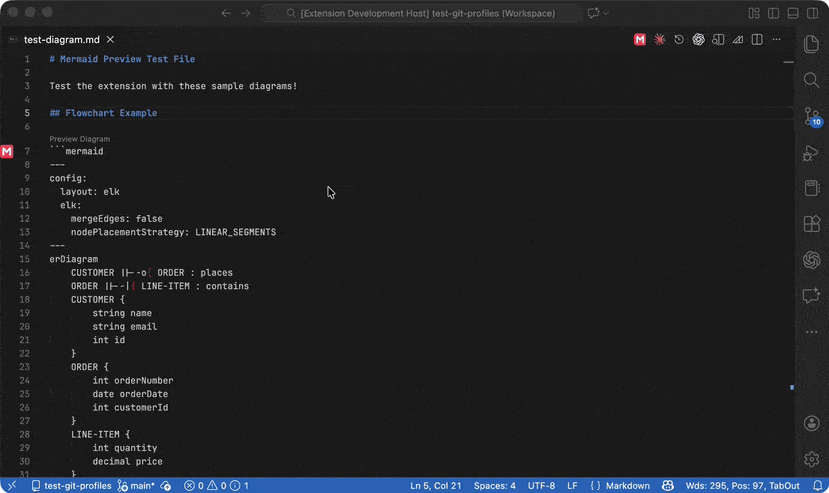Close the test-diagram.md tab
Screen dimensions: 829x493
click(x=110, y=40)
